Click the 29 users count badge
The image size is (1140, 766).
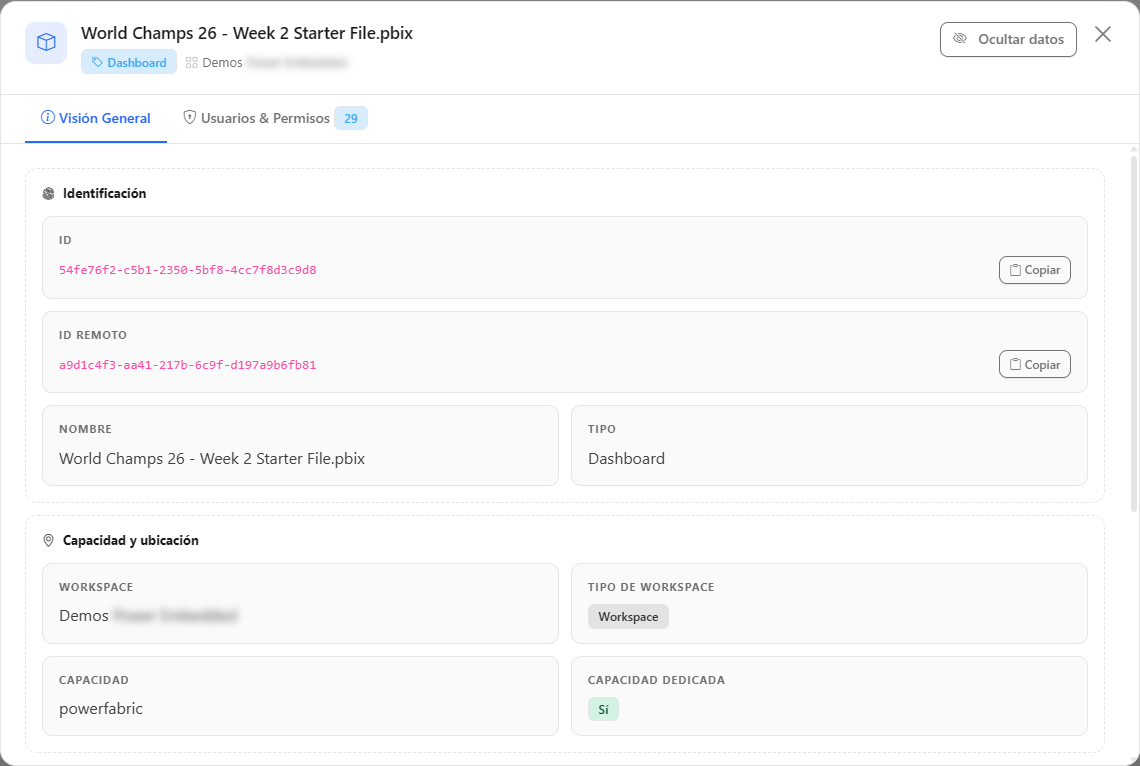(351, 118)
